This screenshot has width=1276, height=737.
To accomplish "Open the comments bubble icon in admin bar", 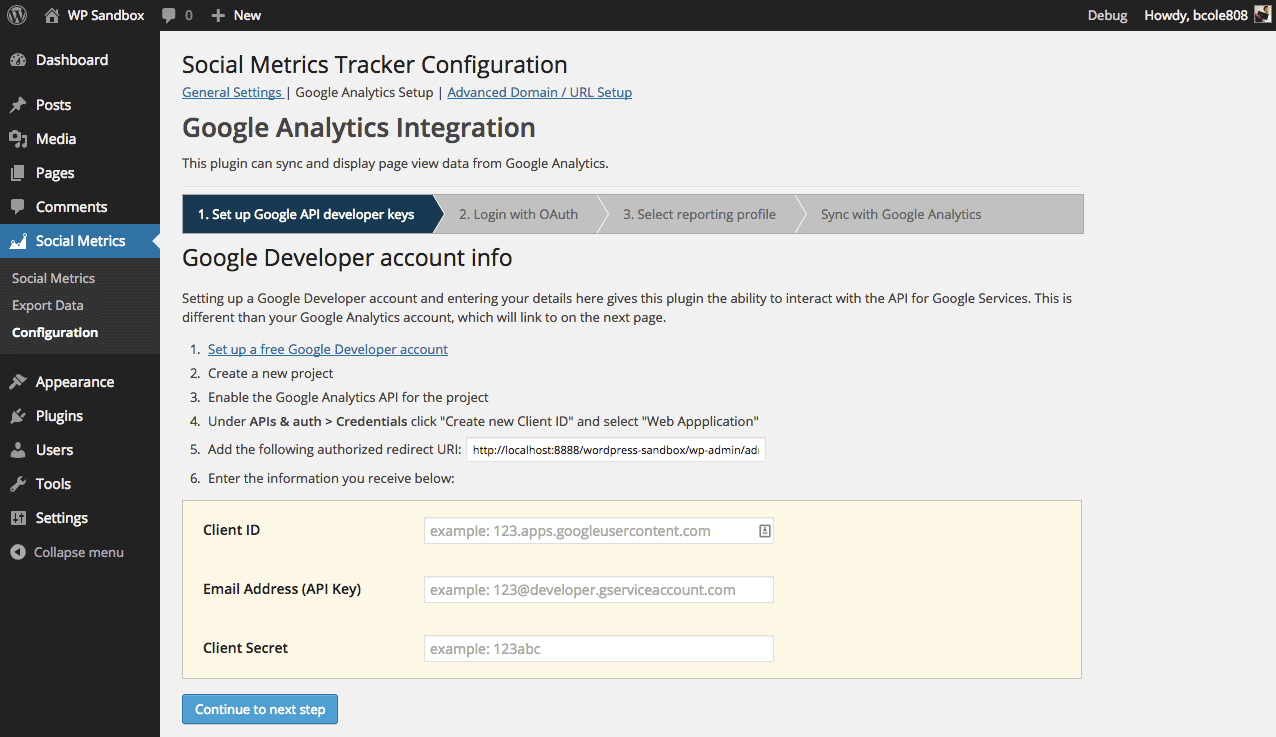I will tap(169, 15).
